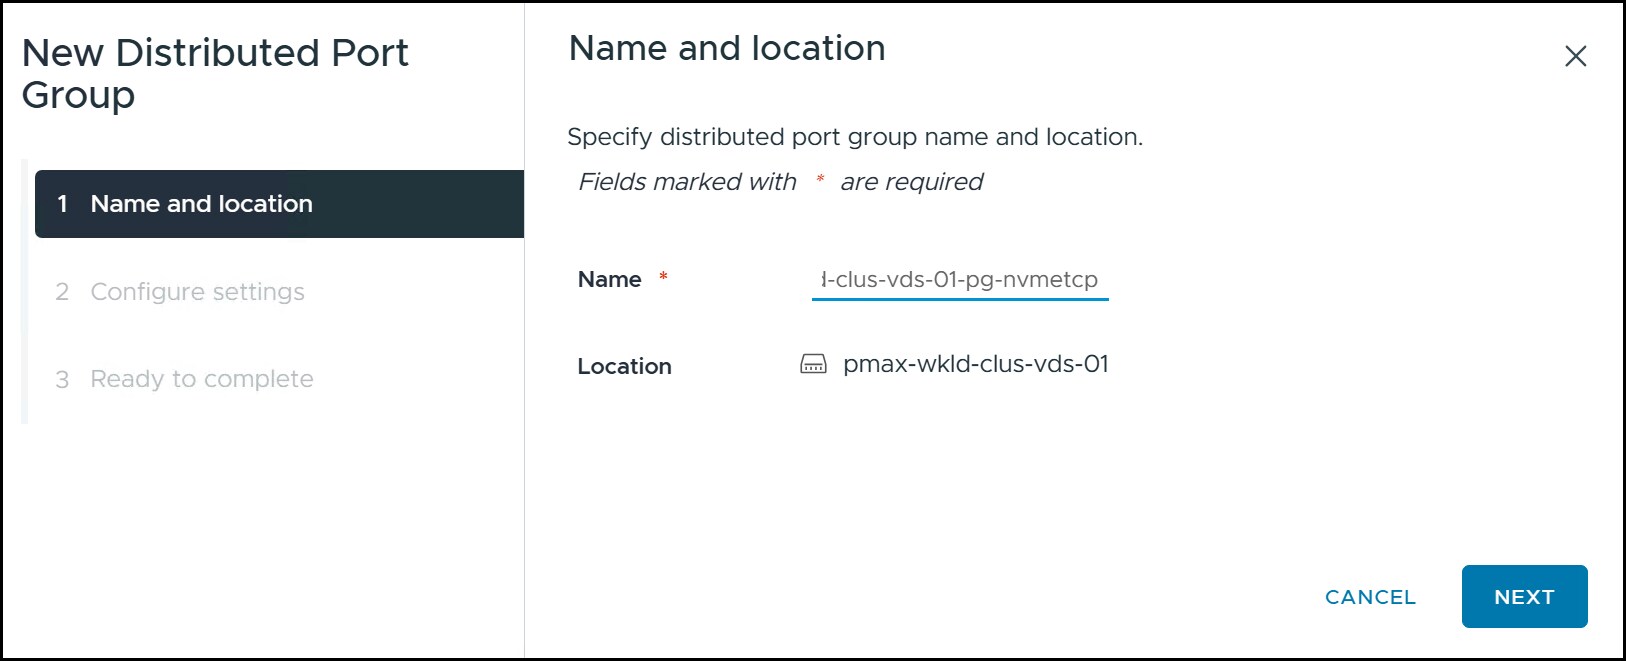The image size is (1626, 661).
Task: Click the Name field label
Action: [610, 280]
